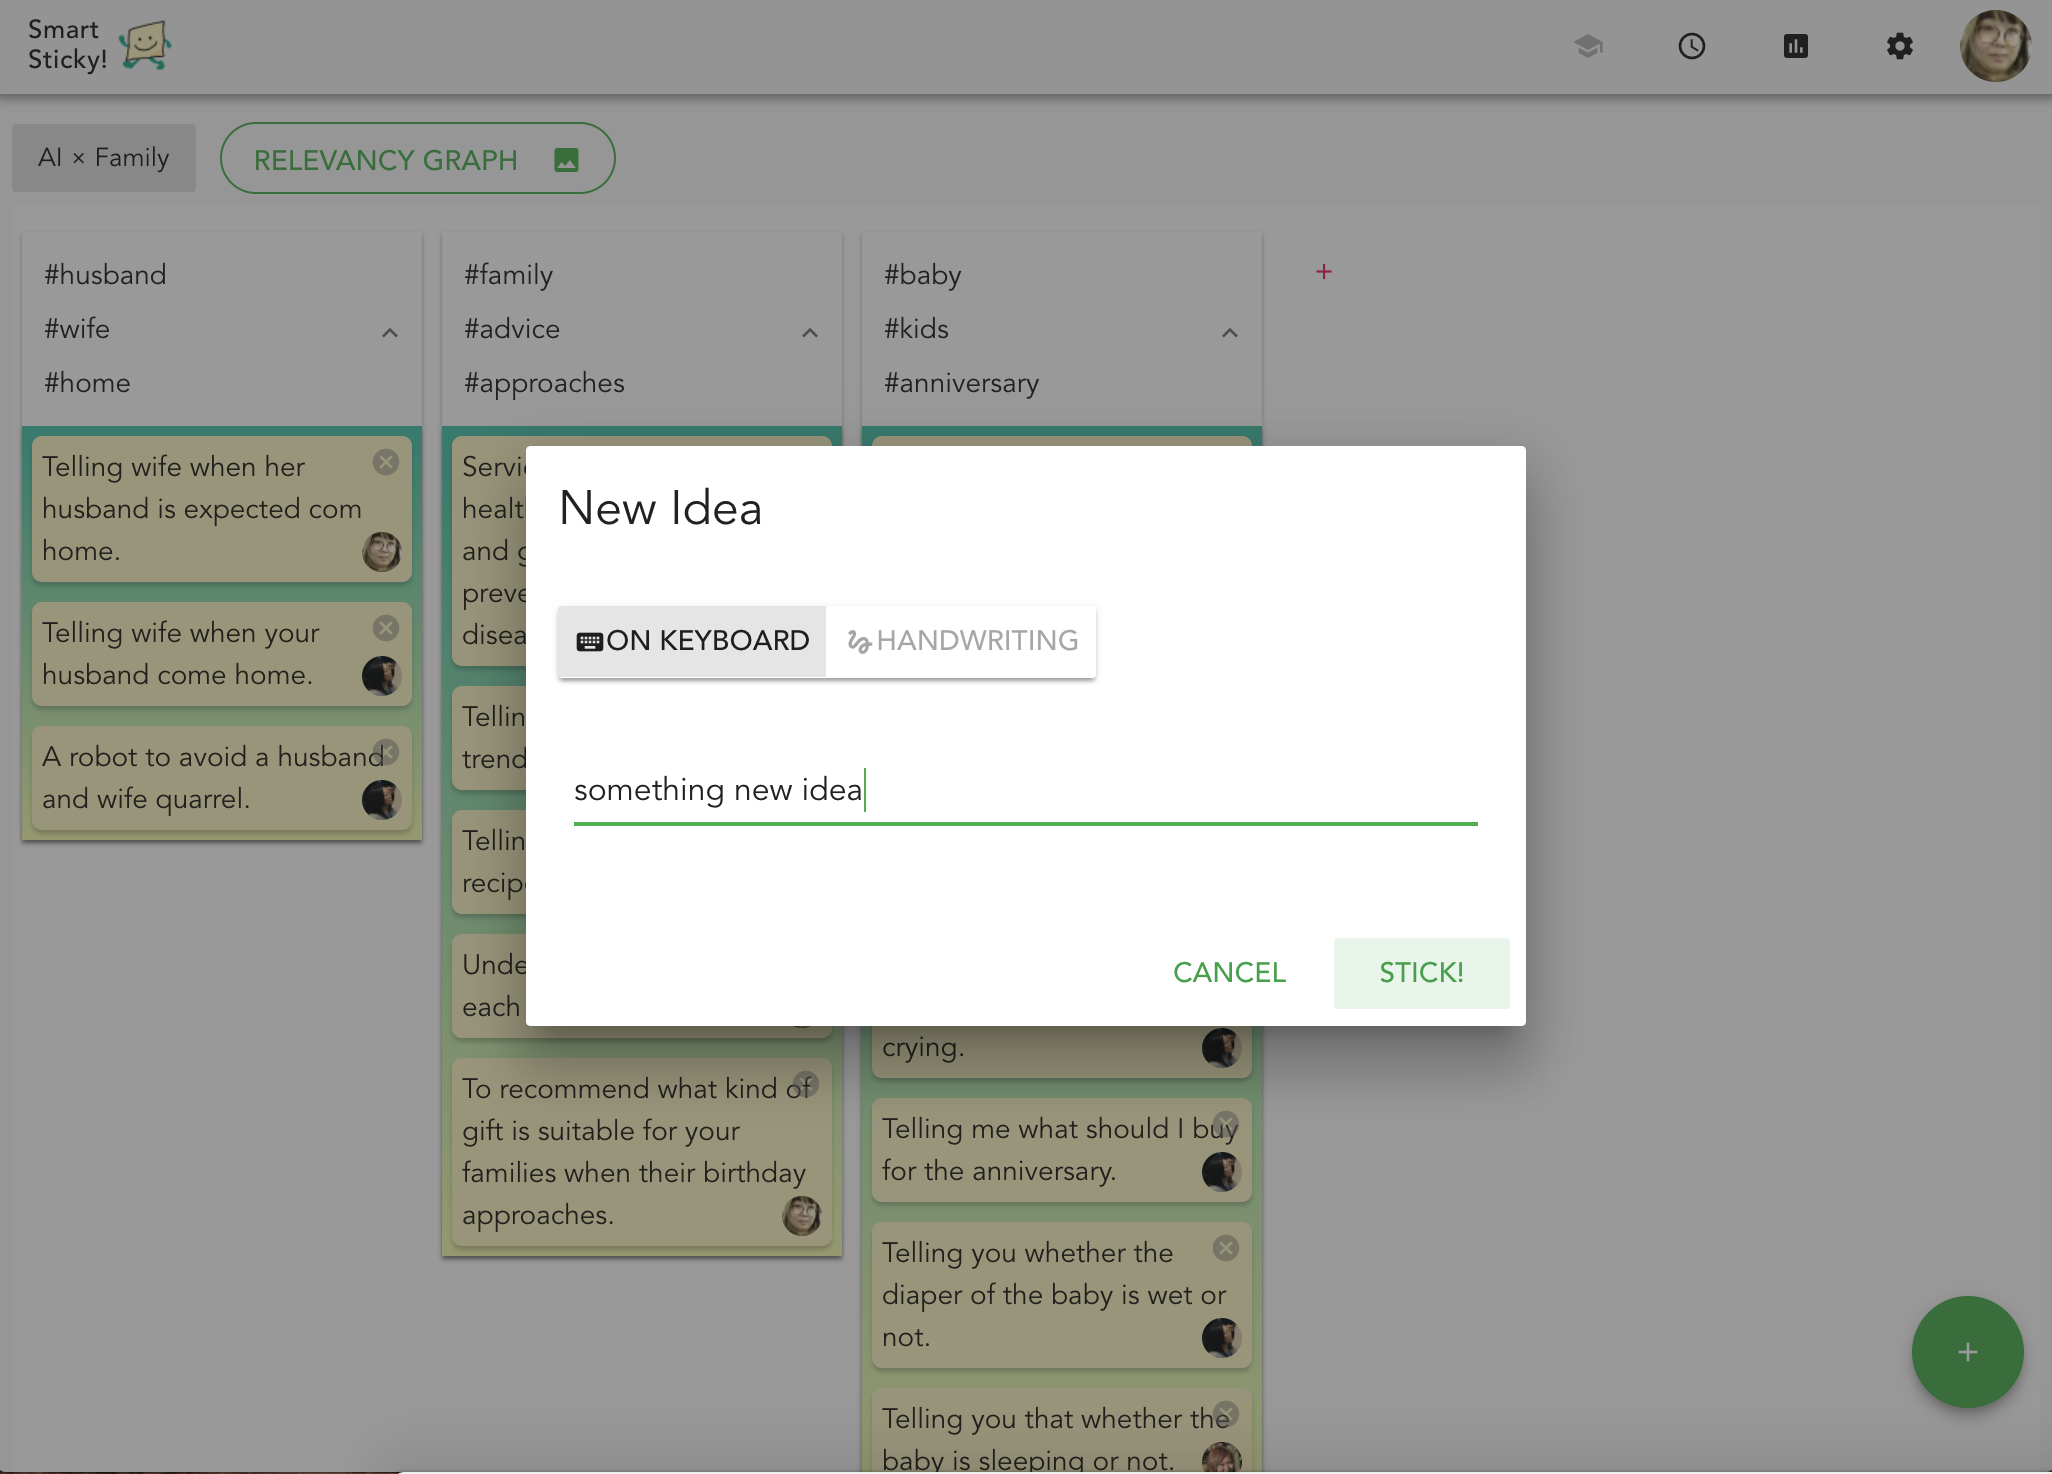Collapse the #family #advice column header
Screen dimensions: 2052x1474
pos(810,332)
